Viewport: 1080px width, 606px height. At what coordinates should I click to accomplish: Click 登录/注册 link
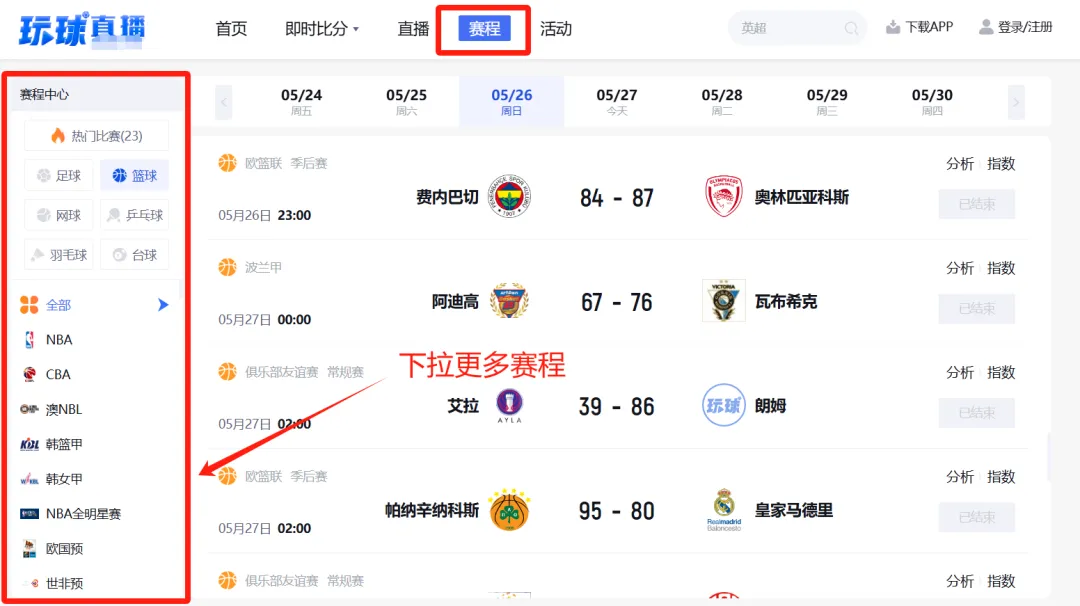click(x=1016, y=28)
